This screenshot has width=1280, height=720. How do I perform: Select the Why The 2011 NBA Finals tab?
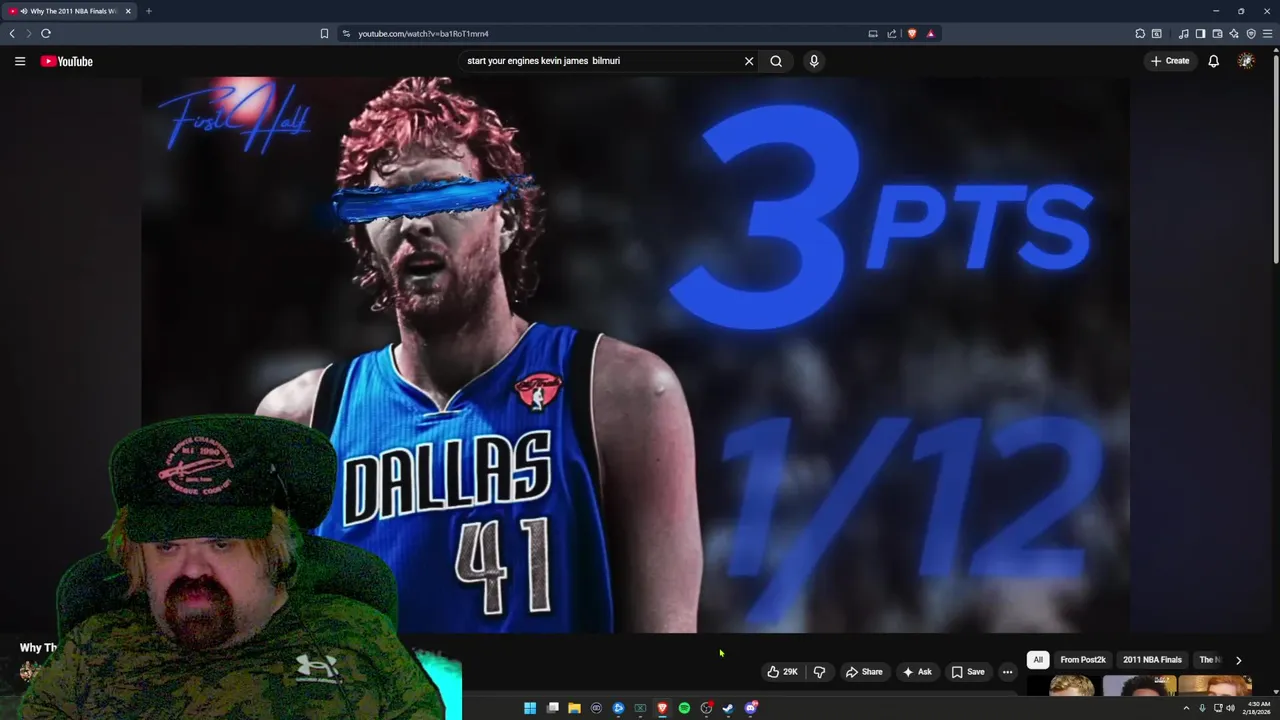(70, 11)
